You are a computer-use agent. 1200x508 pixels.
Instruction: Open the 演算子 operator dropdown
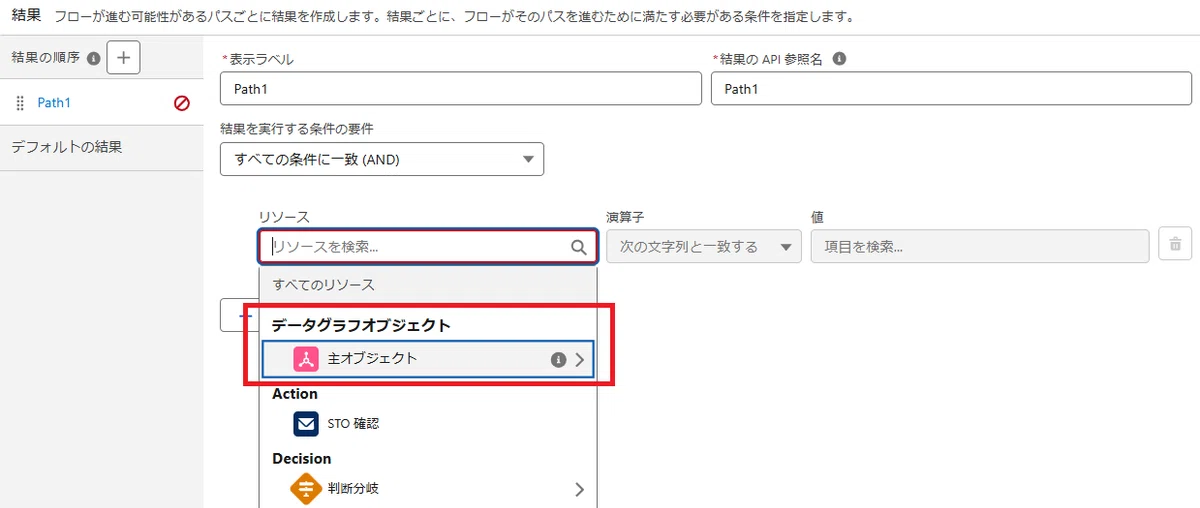click(704, 246)
